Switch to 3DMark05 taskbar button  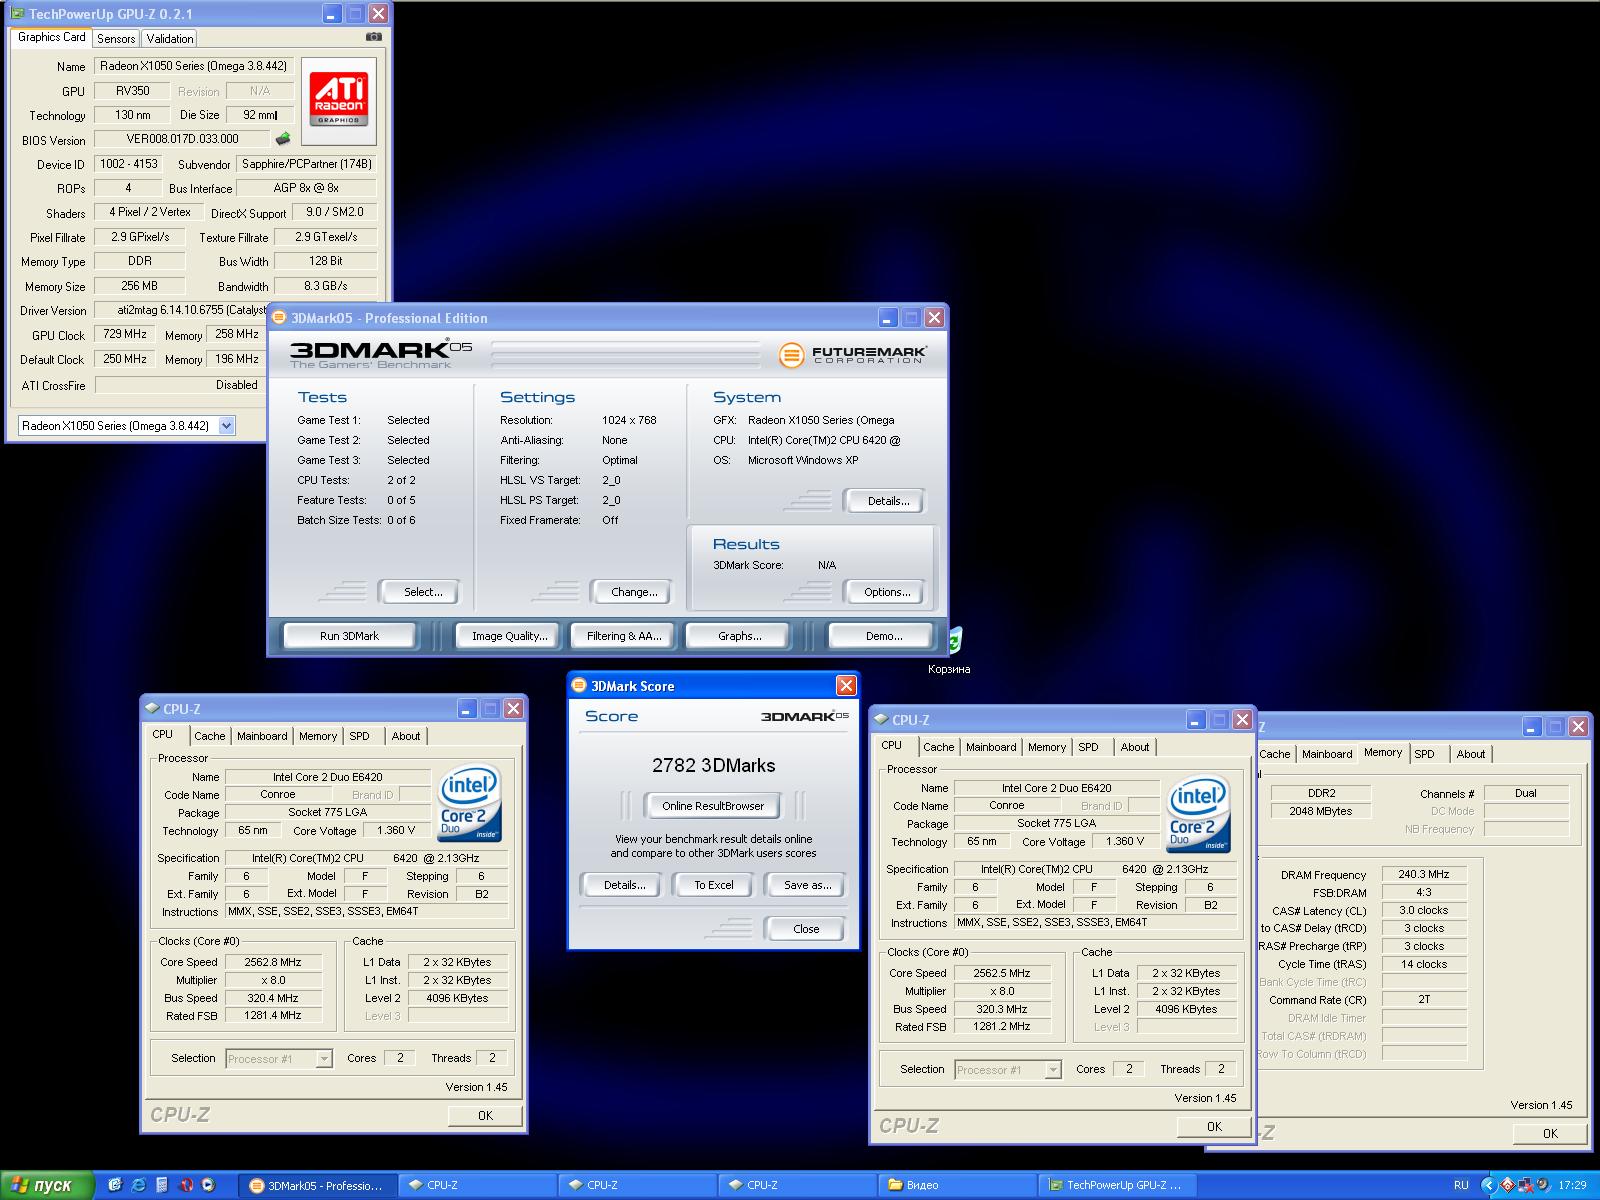coord(318,1185)
